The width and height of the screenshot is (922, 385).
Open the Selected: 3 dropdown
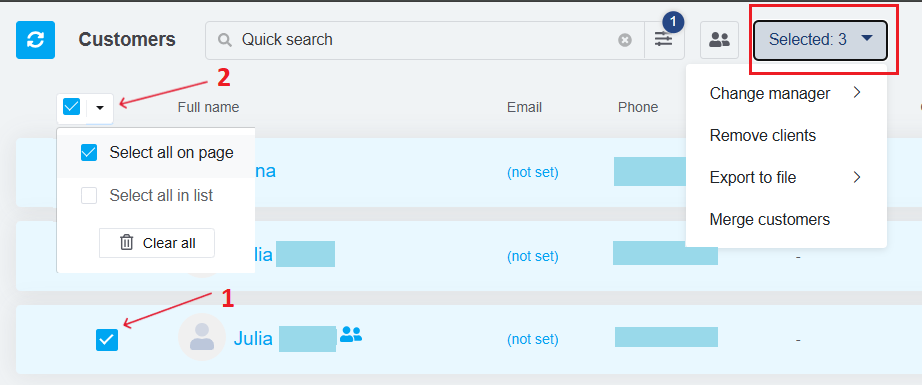tap(820, 40)
